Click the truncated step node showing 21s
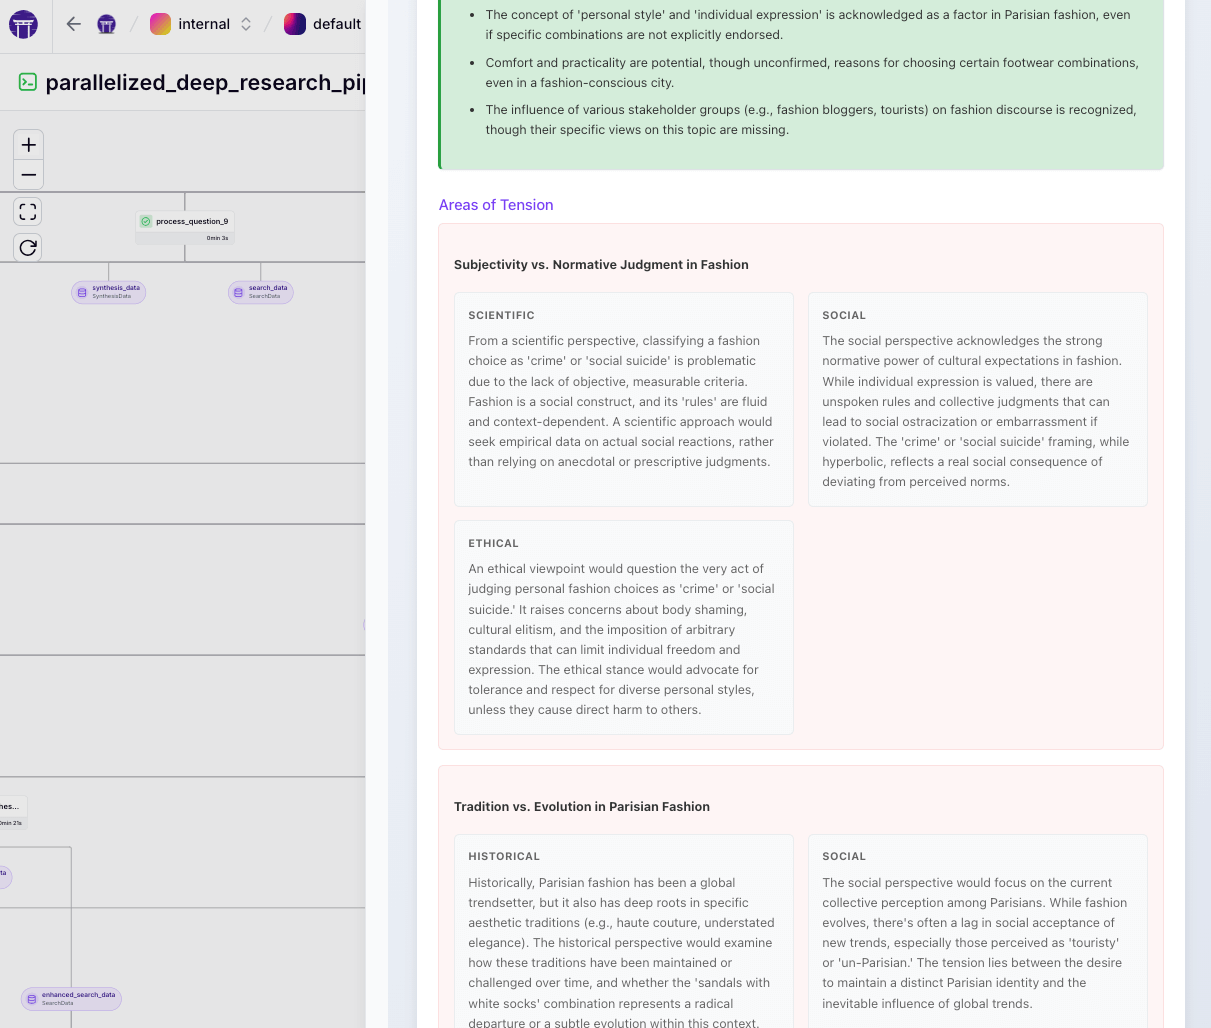1211x1028 pixels. [12, 812]
